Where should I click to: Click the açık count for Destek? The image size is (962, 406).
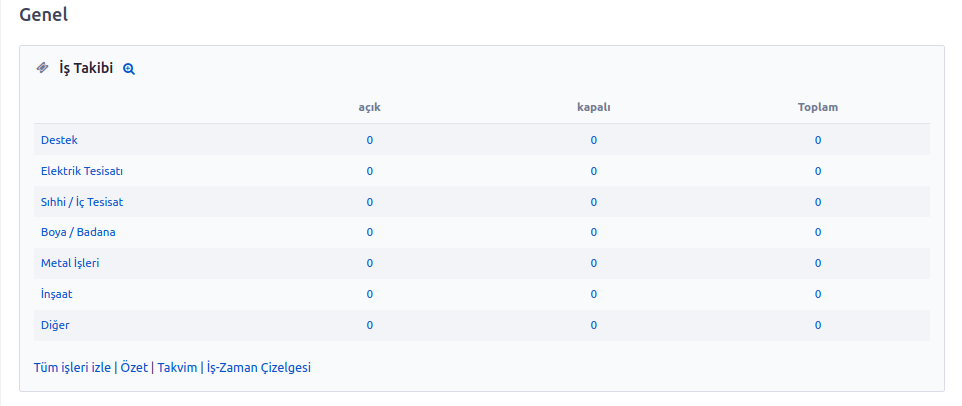pos(370,140)
